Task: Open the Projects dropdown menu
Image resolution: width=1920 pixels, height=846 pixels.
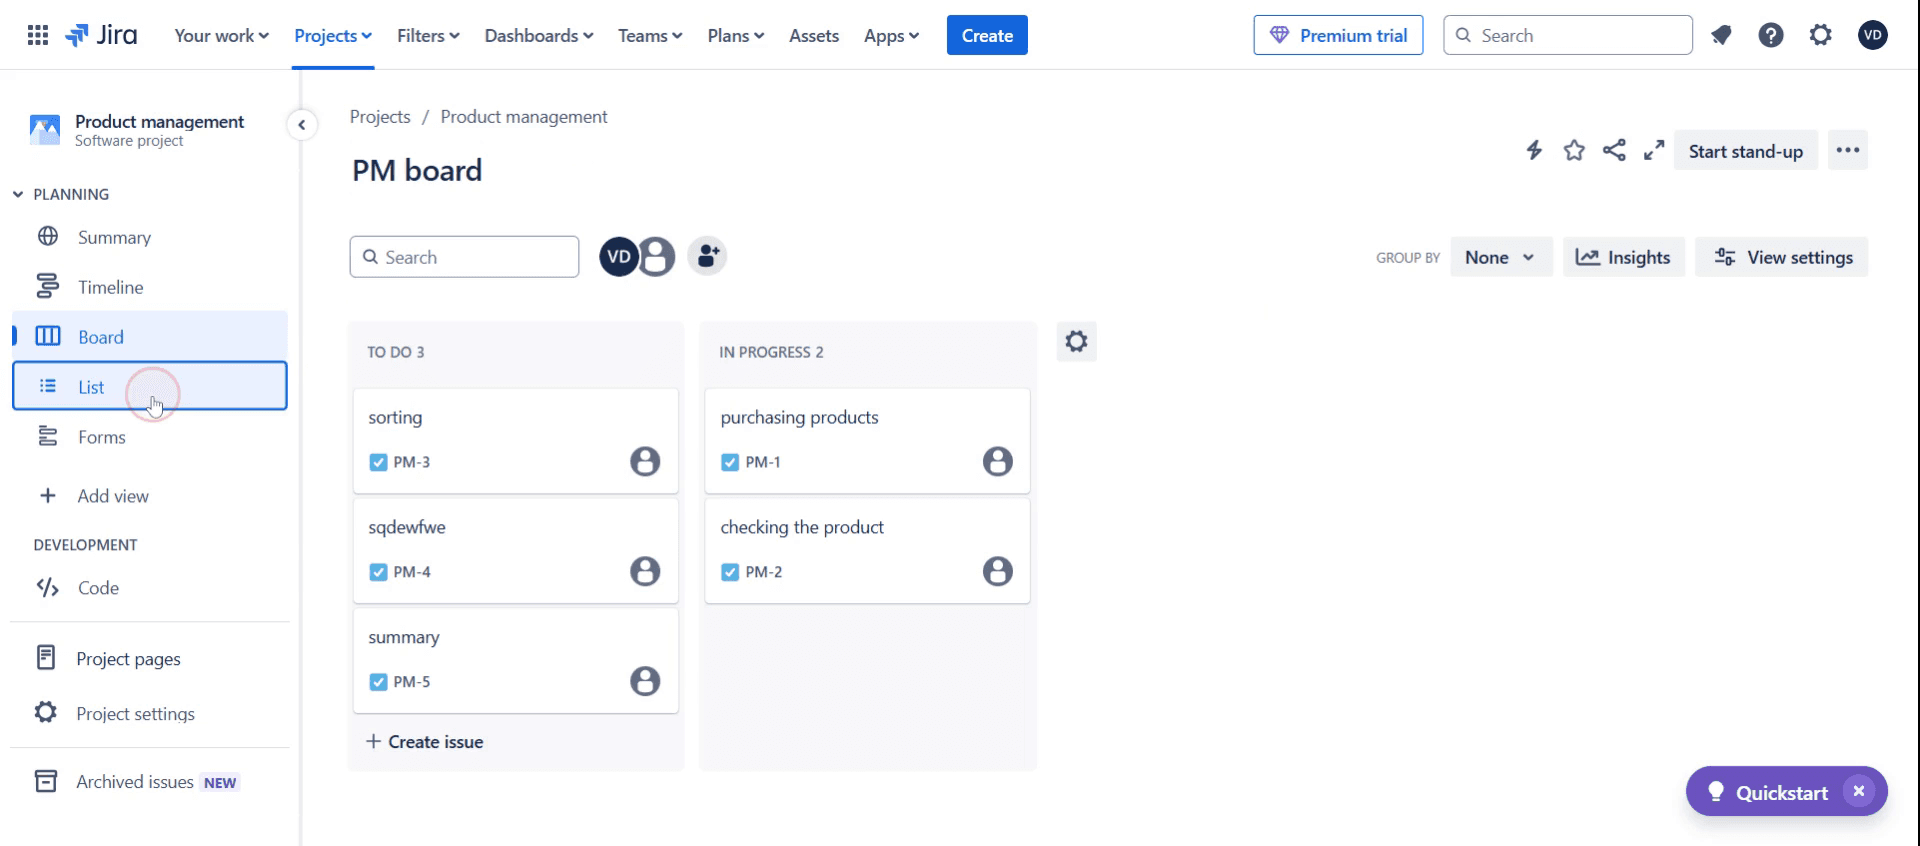Action: tap(333, 36)
